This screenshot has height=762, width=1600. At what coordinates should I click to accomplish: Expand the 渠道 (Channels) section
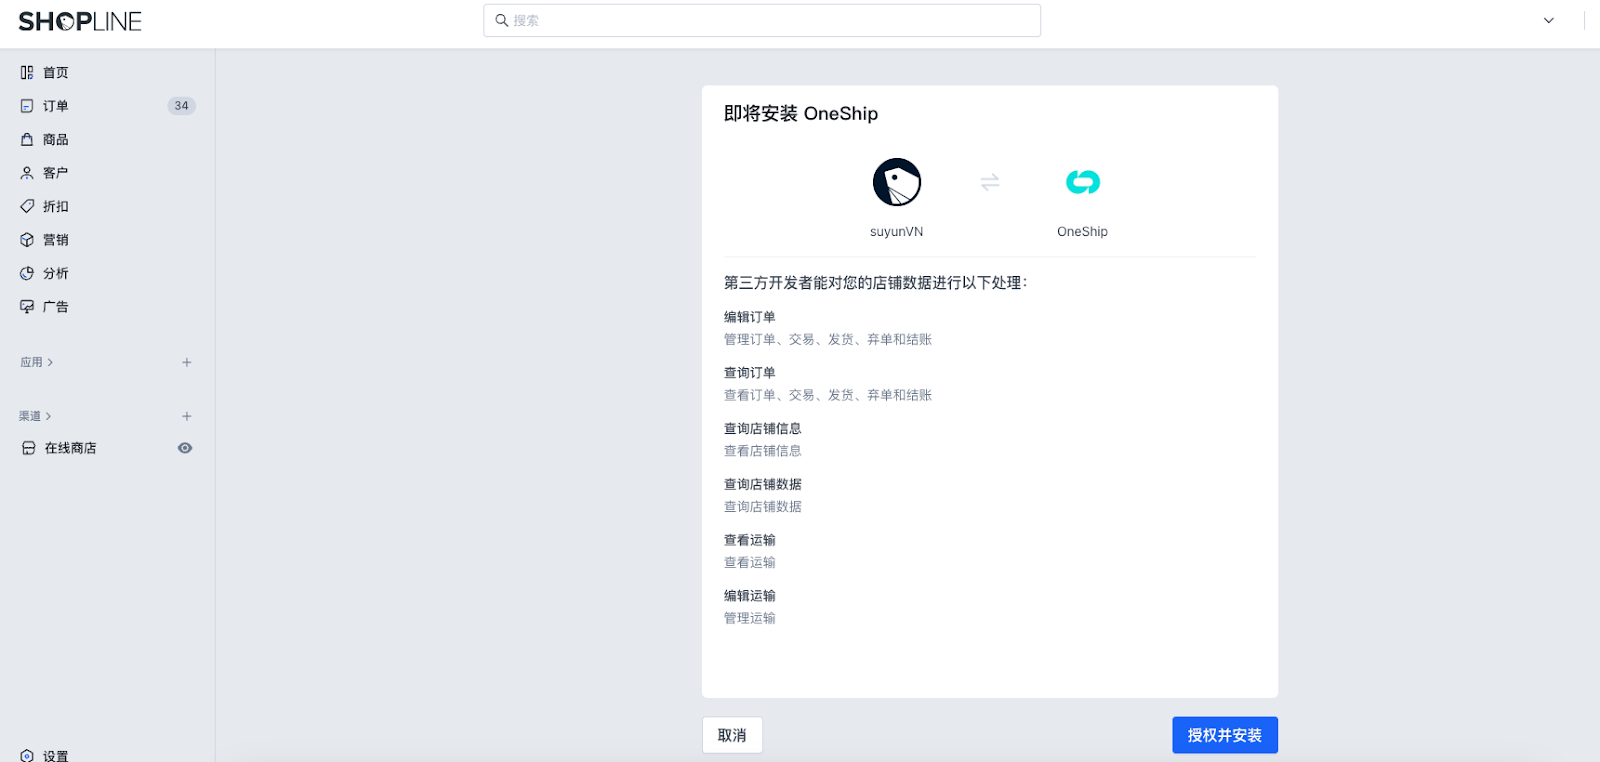click(x=36, y=416)
